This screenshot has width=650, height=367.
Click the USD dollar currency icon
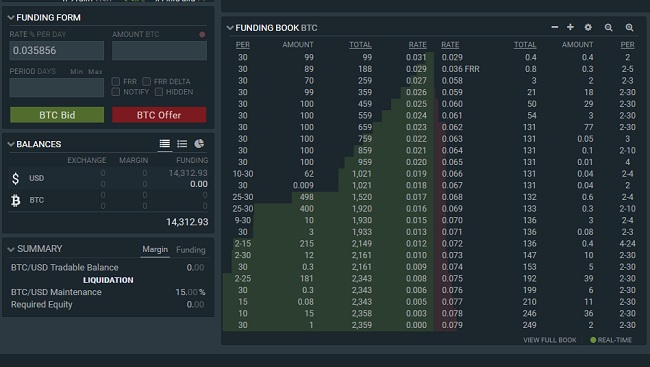point(15,178)
